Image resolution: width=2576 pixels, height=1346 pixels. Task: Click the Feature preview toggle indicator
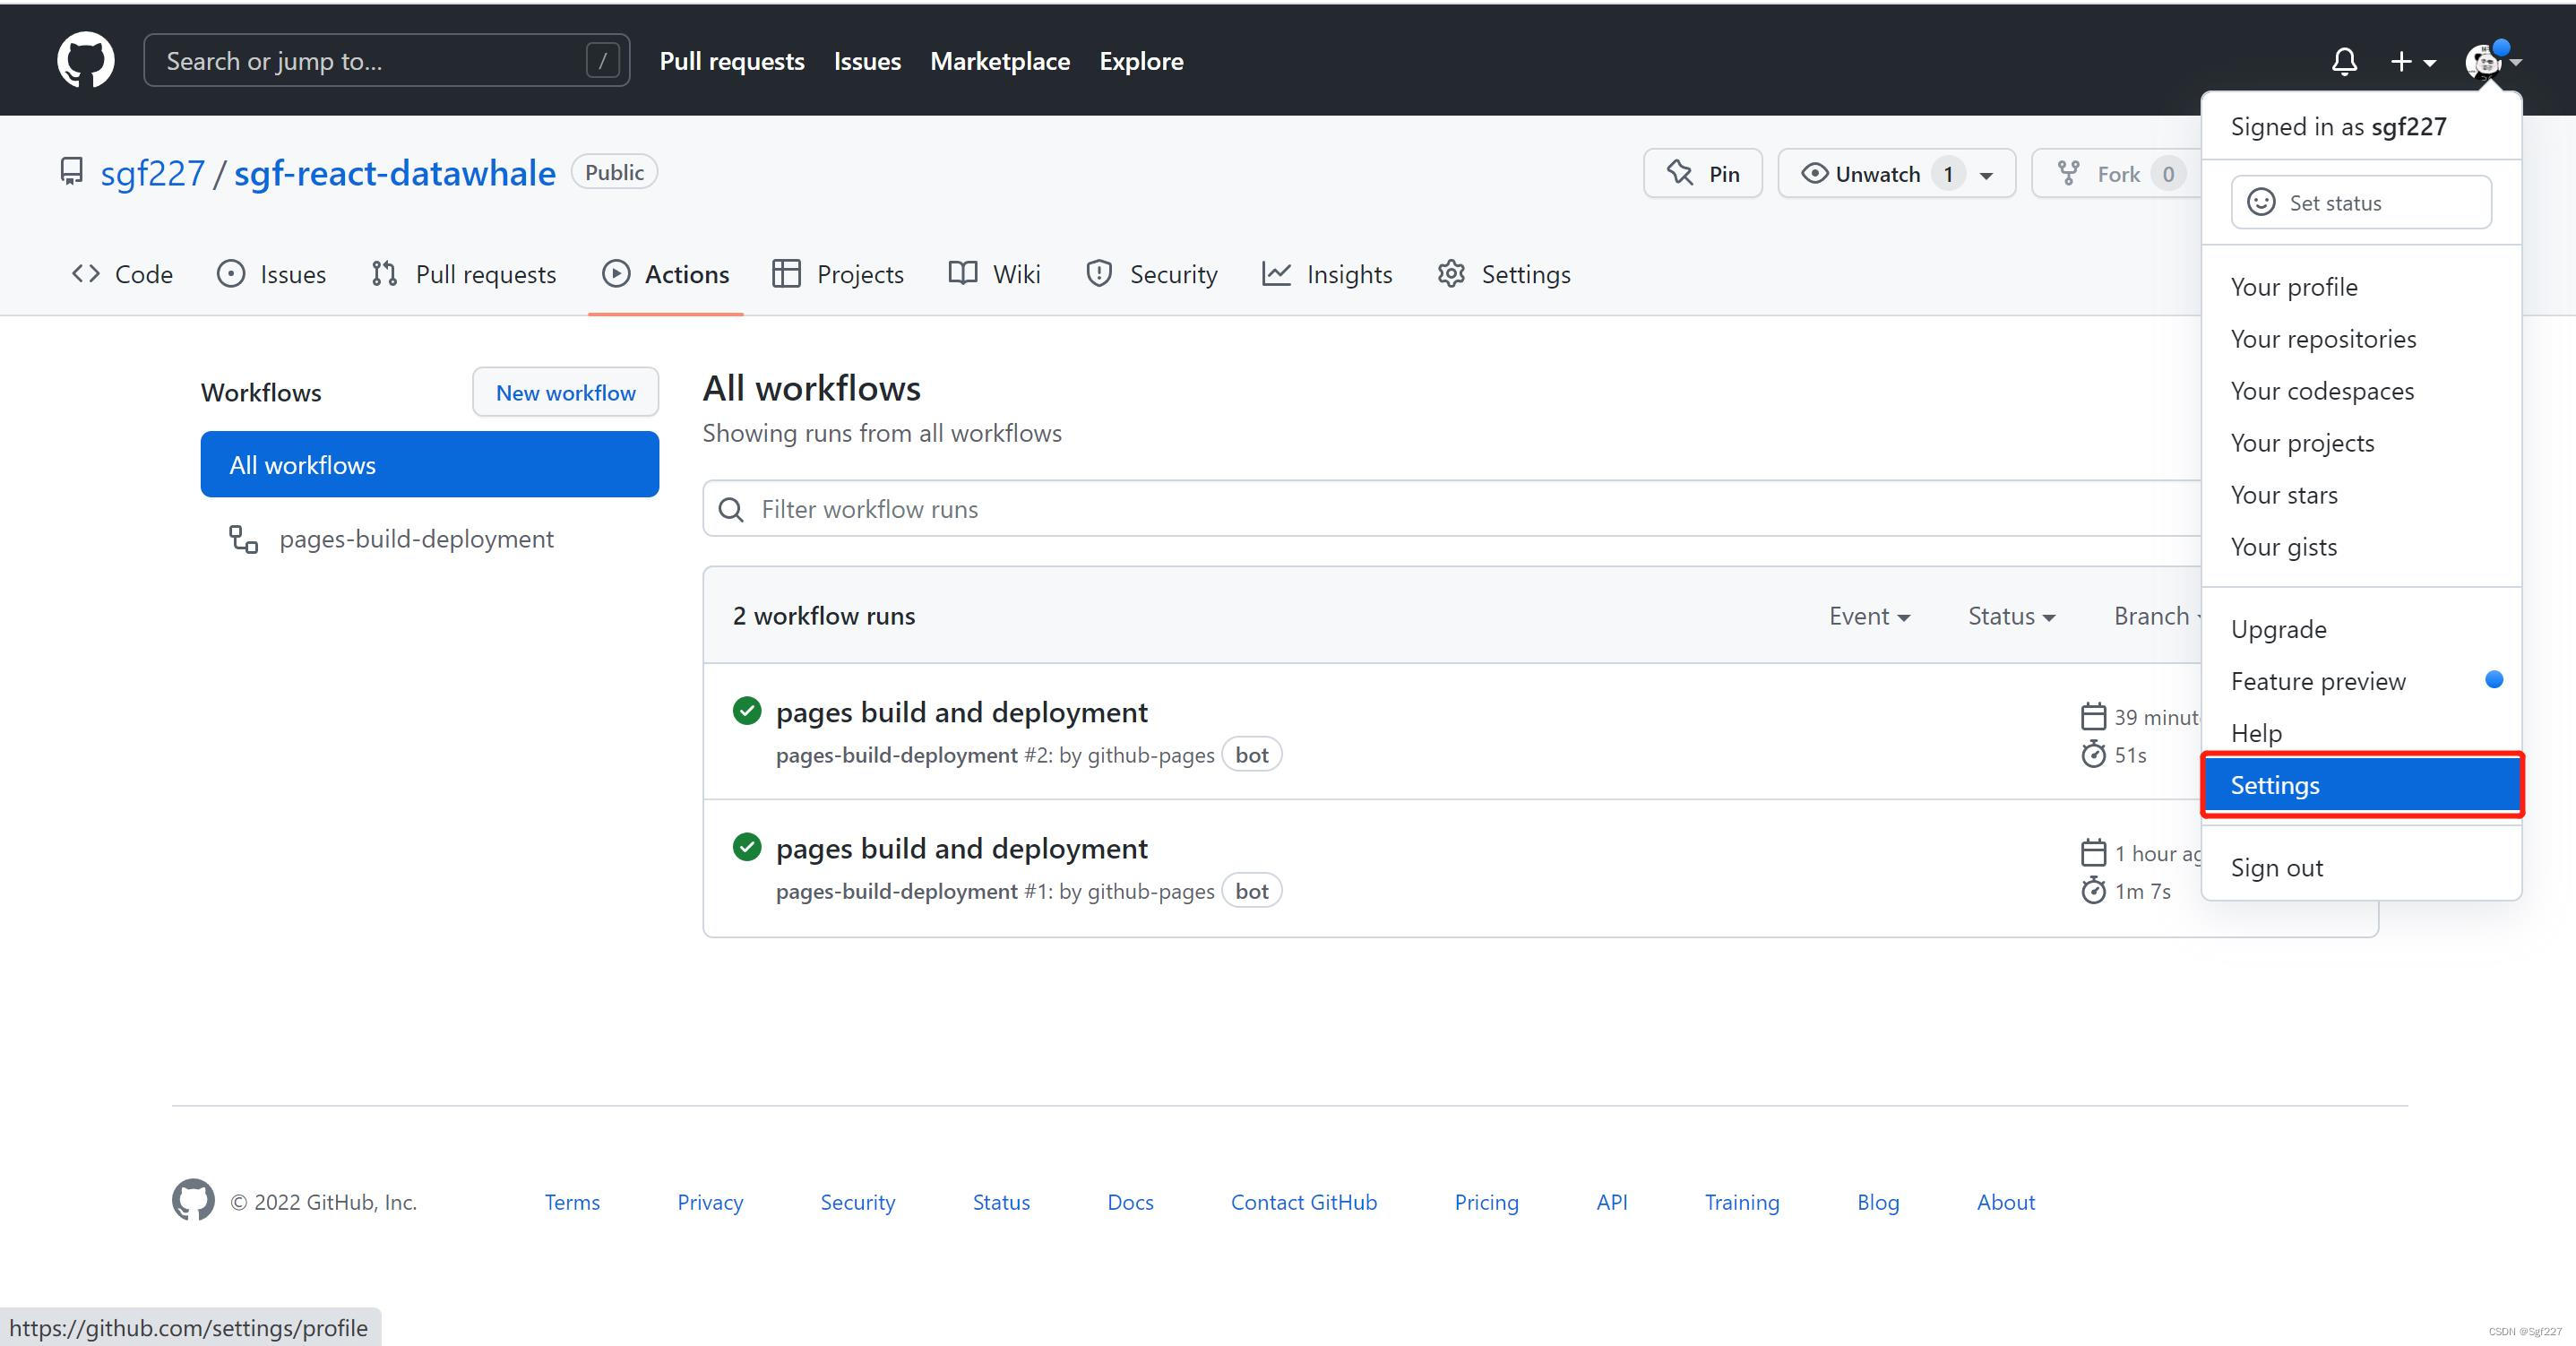pyautogui.click(x=2491, y=680)
